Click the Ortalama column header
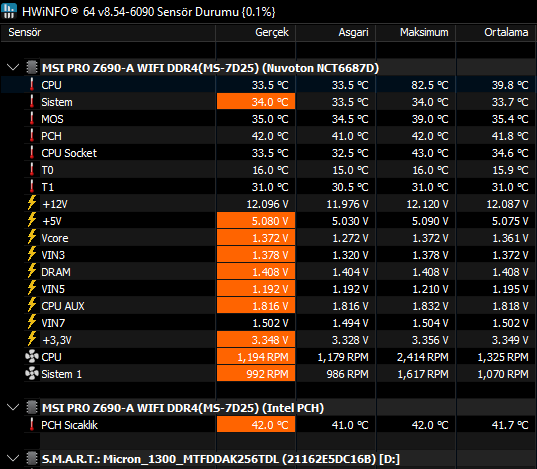Viewport: 537px width, 469px height. tap(496, 33)
